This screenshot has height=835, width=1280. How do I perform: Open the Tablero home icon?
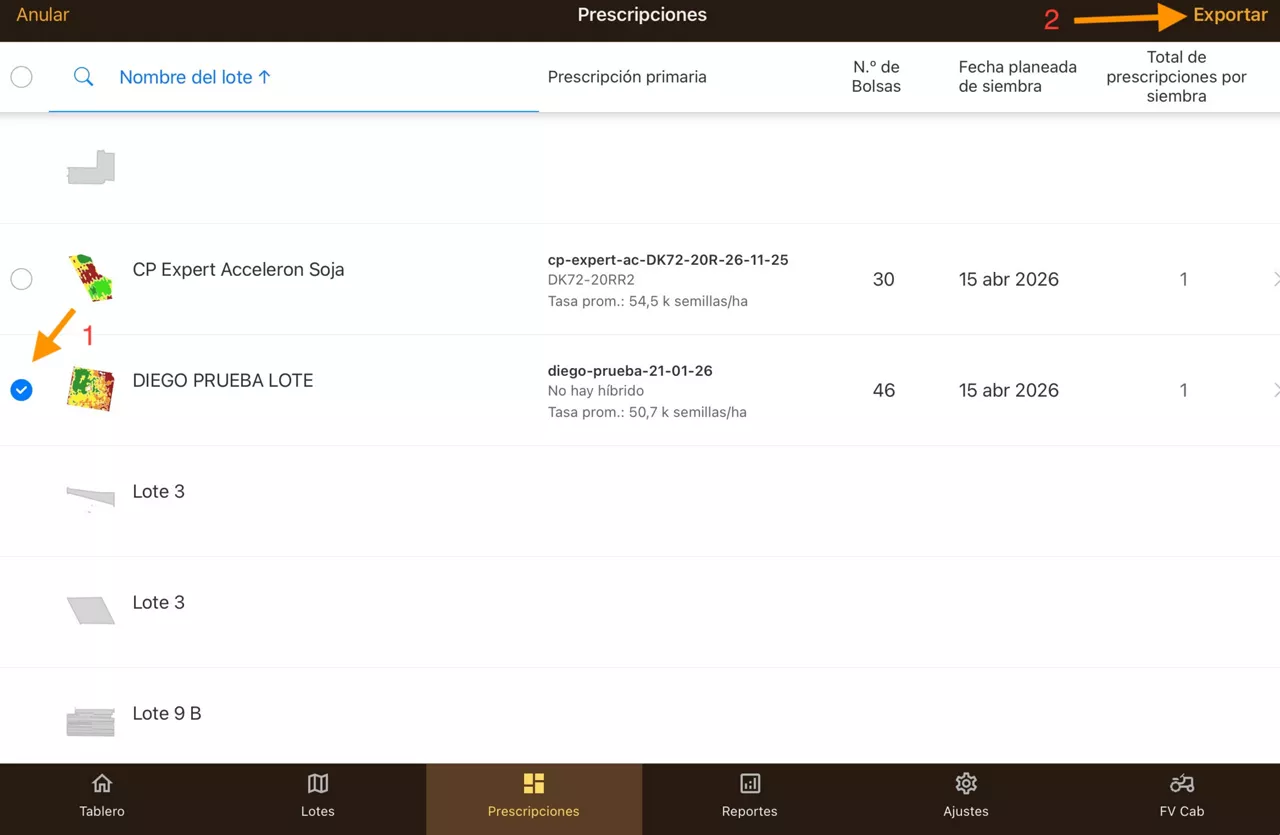[x=102, y=783]
